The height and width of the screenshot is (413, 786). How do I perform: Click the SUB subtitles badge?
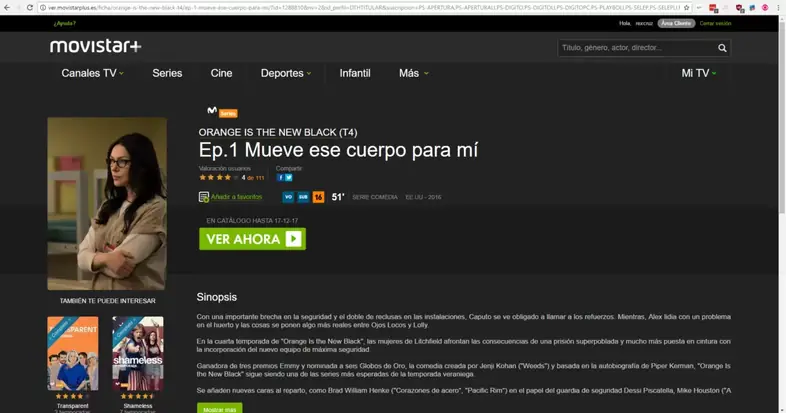pyautogui.click(x=303, y=197)
